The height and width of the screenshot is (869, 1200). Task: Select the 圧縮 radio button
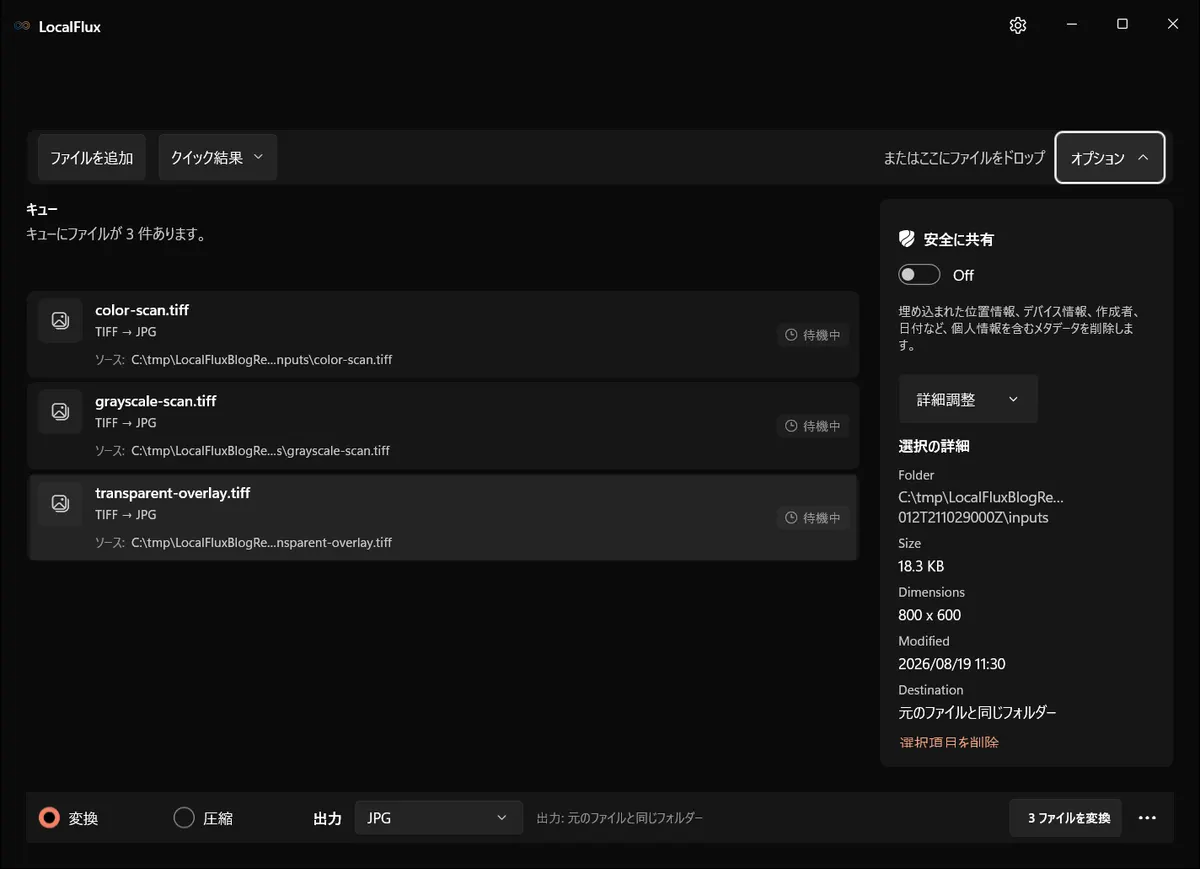click(x=184, y=818)
